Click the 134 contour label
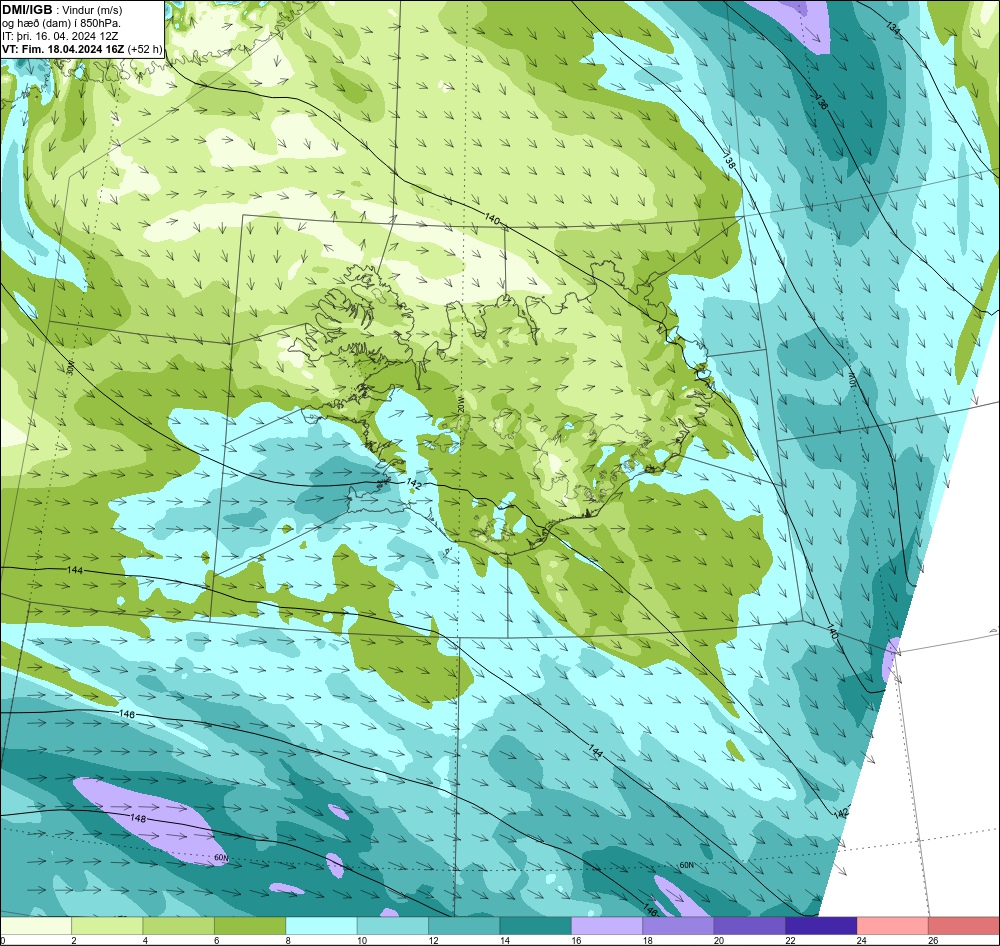This screenshot has width=1000, height=946. [893, 28]
